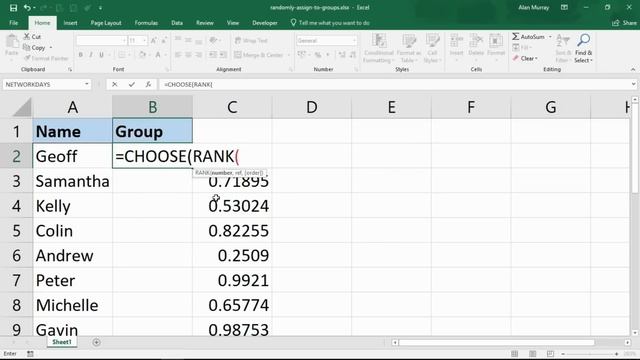The width and height of the screenshot is (640, 360).
Task: Open the font size dropdown
Action: click(144, 40)
